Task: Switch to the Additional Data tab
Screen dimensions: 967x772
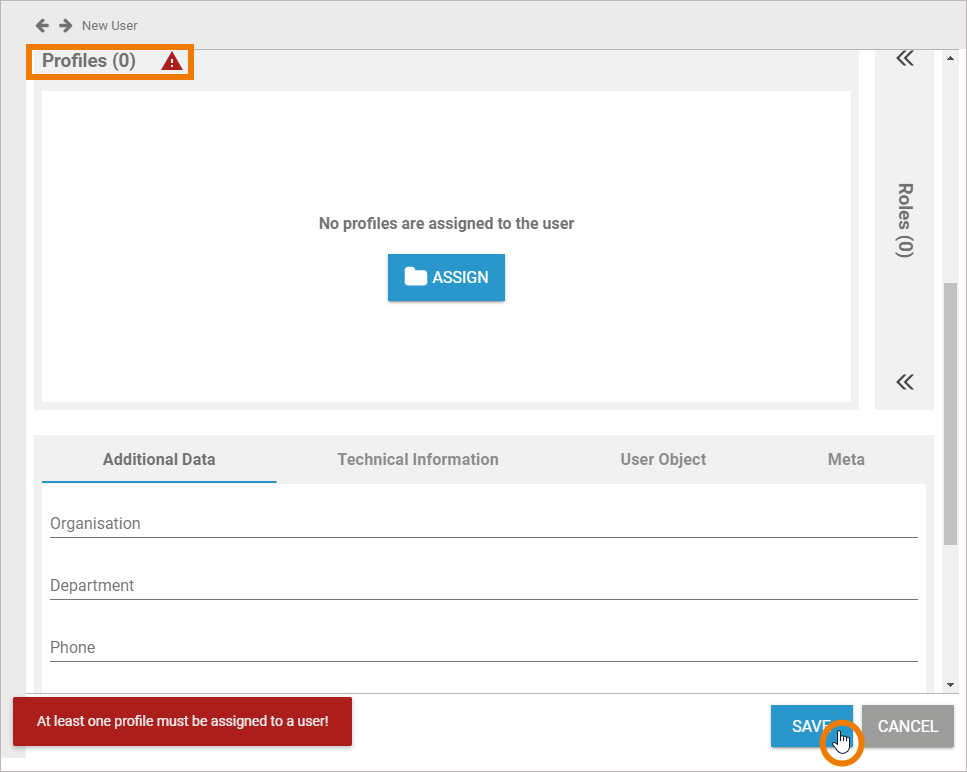Action: [158, 459]
